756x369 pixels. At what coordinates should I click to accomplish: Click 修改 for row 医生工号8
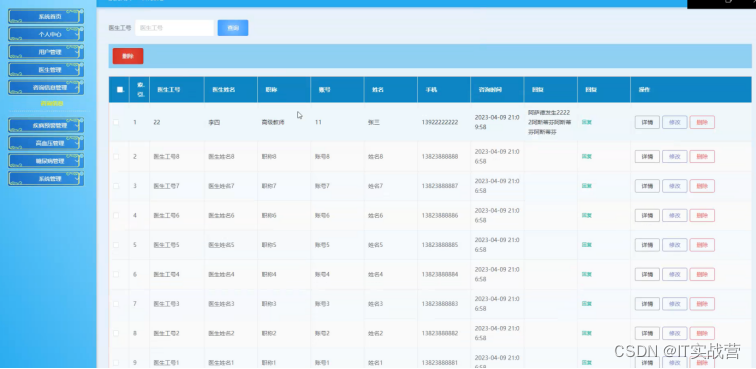(675, 156)
